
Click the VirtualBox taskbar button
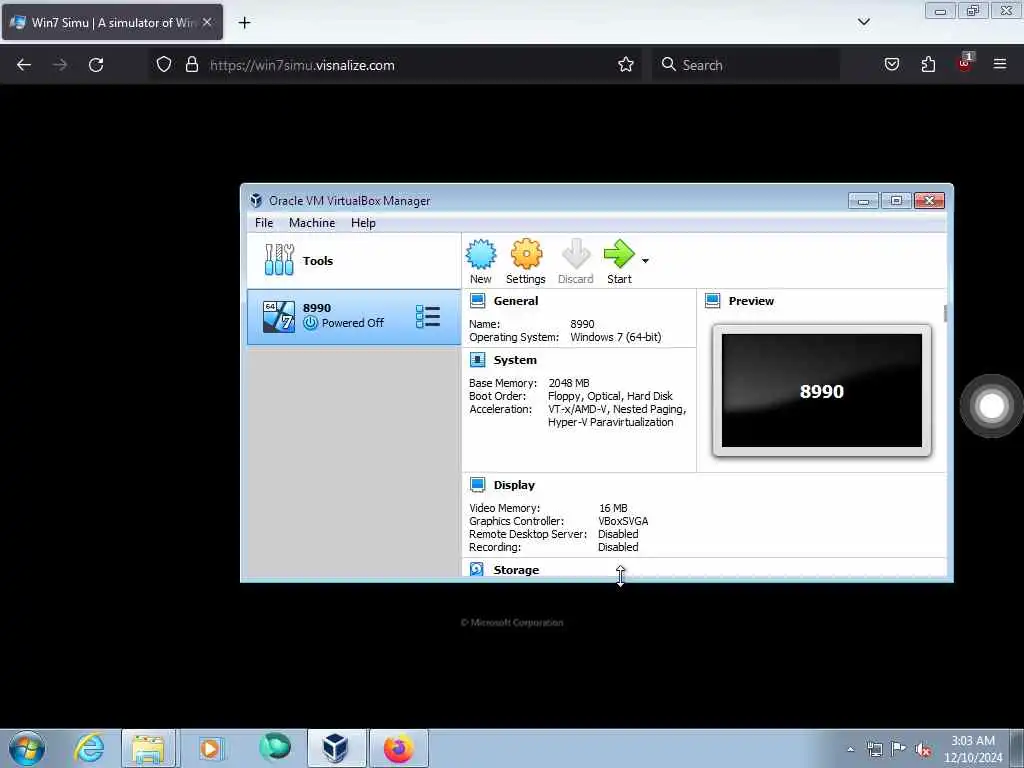336,748
